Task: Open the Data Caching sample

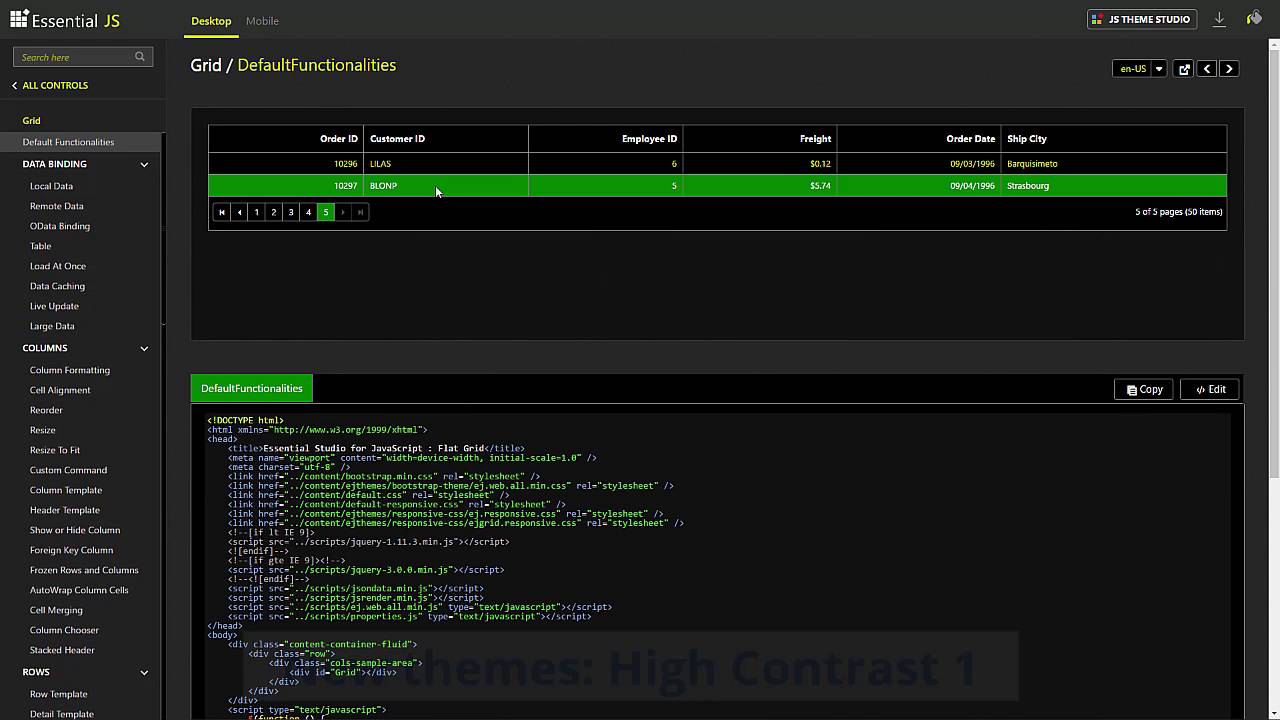Action: point(57,286)
